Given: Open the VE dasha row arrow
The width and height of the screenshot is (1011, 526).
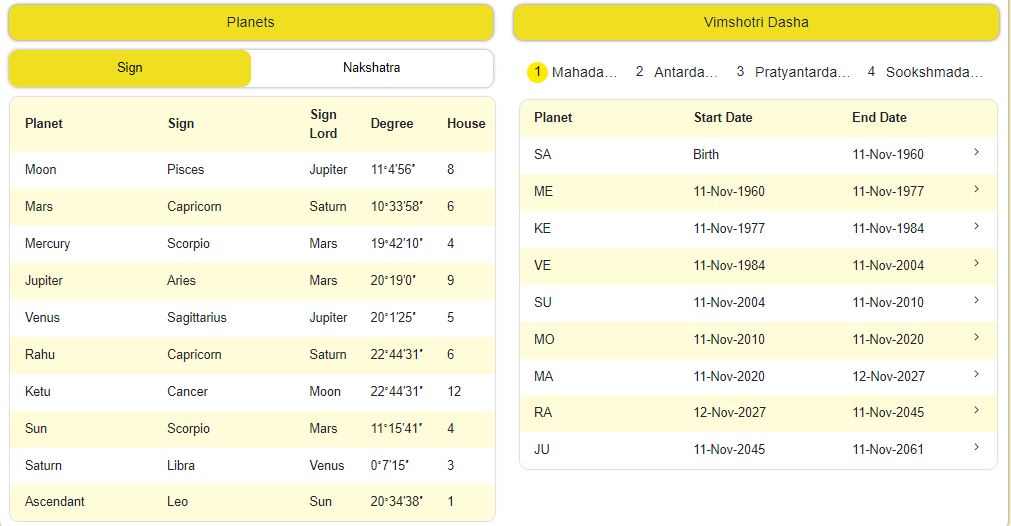Looking at the screenshot, I should pyautogui.click(x=976, y=263).
